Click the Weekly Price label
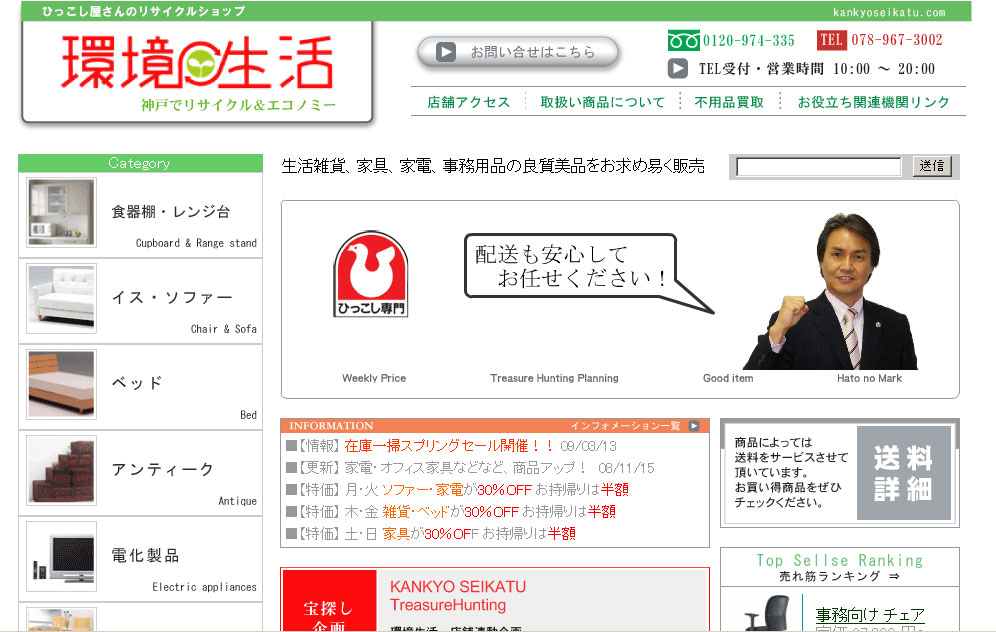 point(374,378)
